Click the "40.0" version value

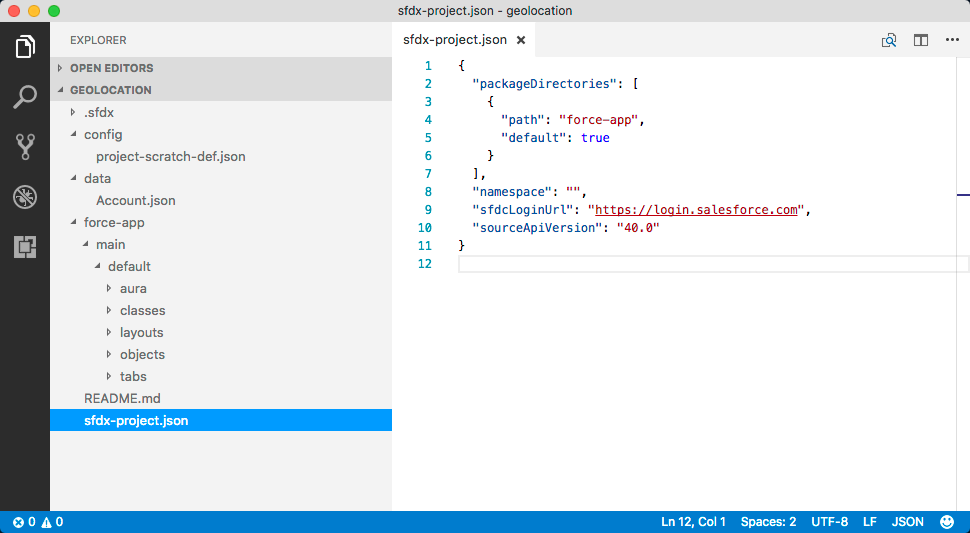click(x=638, y=228)
